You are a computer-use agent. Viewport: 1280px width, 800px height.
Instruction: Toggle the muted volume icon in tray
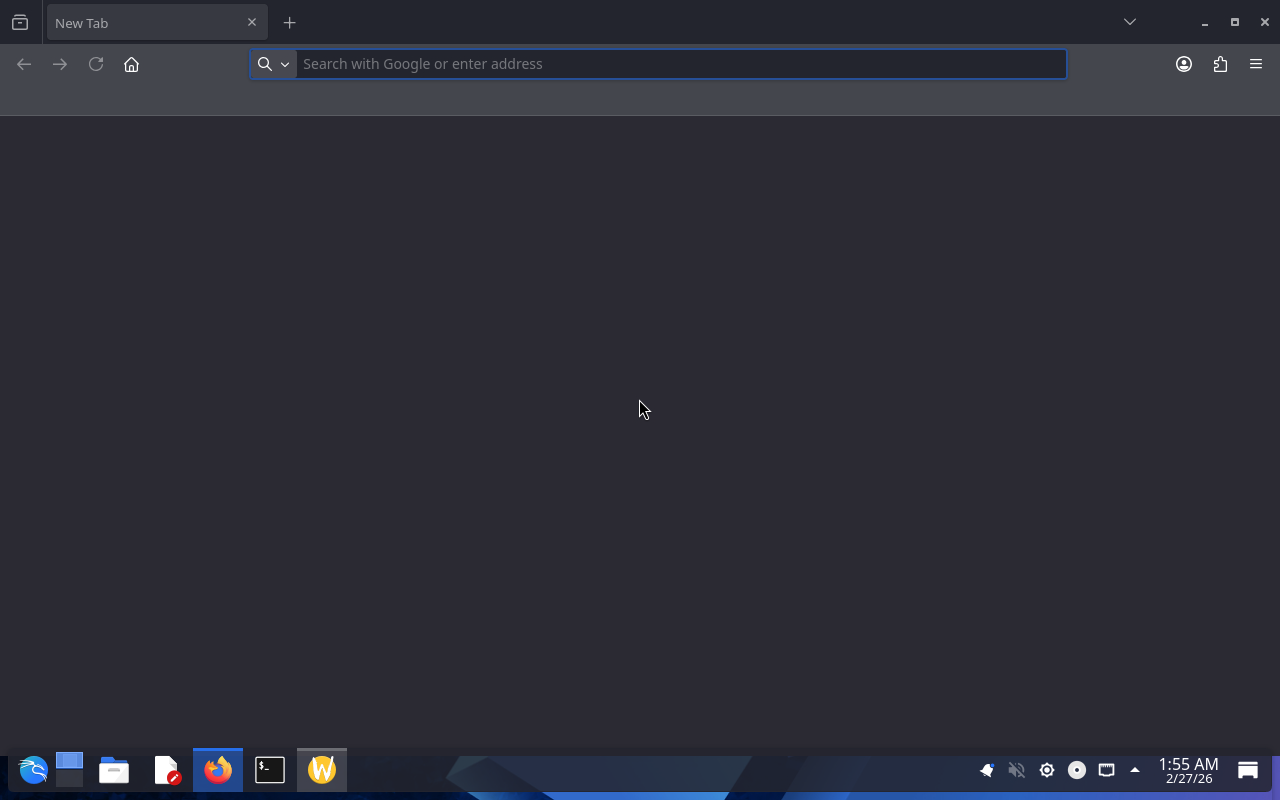[1016, 770]
